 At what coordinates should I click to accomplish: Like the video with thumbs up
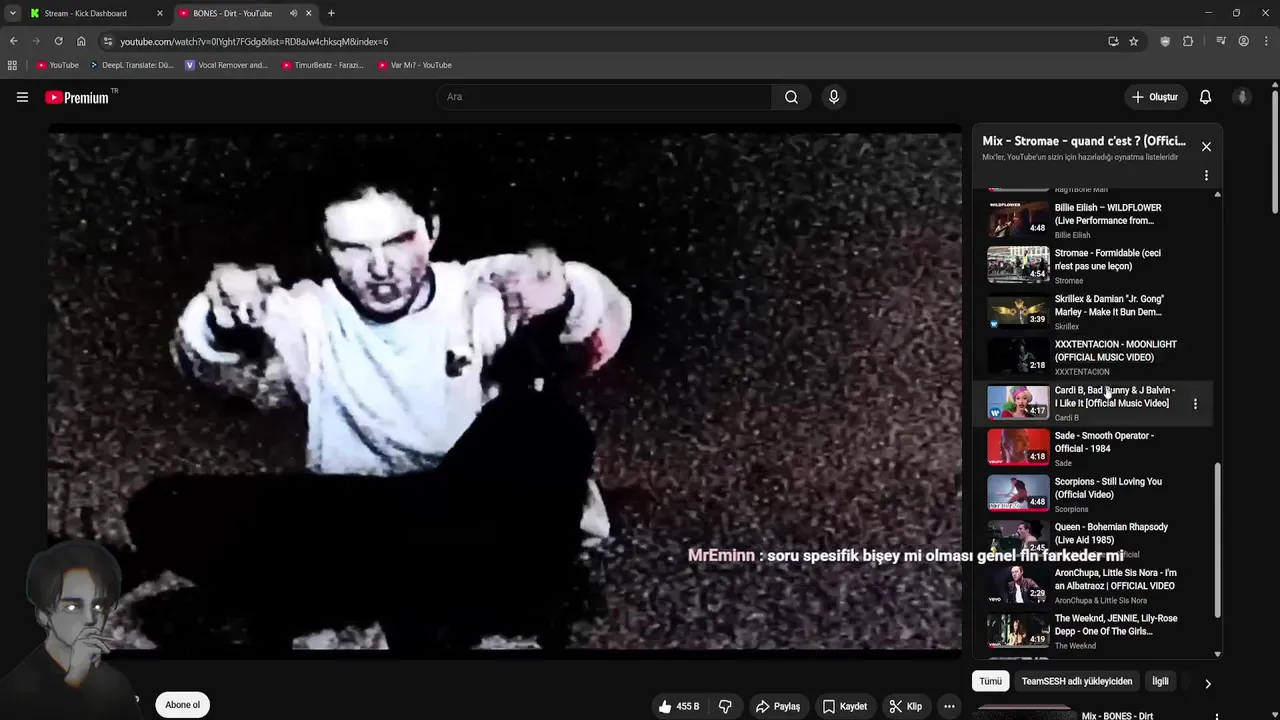[678, 706]
